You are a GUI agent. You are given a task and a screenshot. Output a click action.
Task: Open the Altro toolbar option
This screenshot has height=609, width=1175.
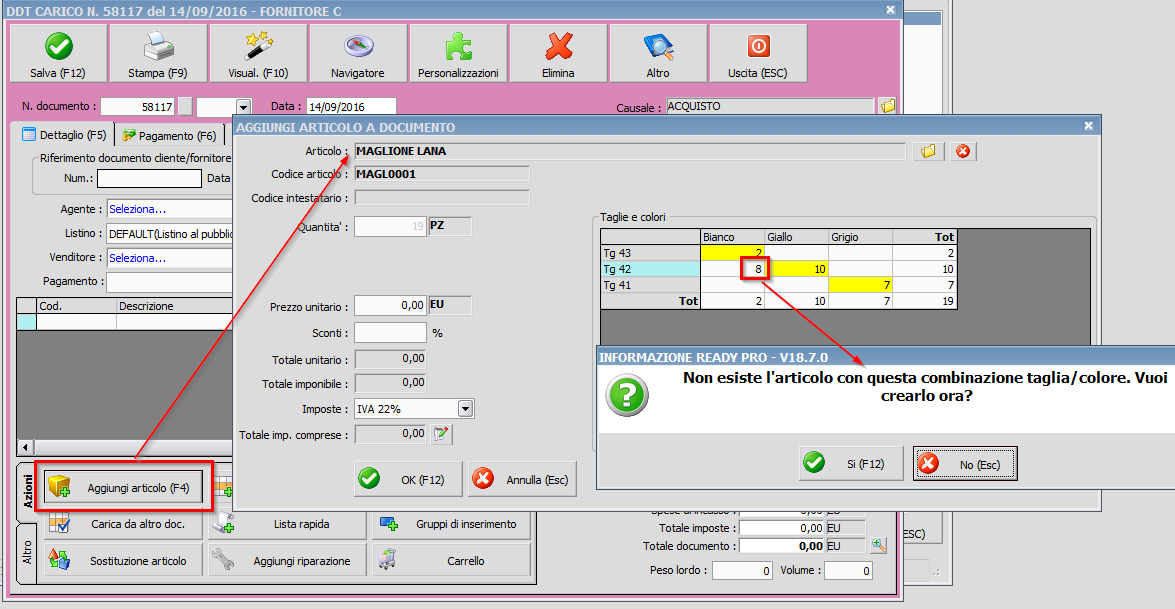point(659,53)
